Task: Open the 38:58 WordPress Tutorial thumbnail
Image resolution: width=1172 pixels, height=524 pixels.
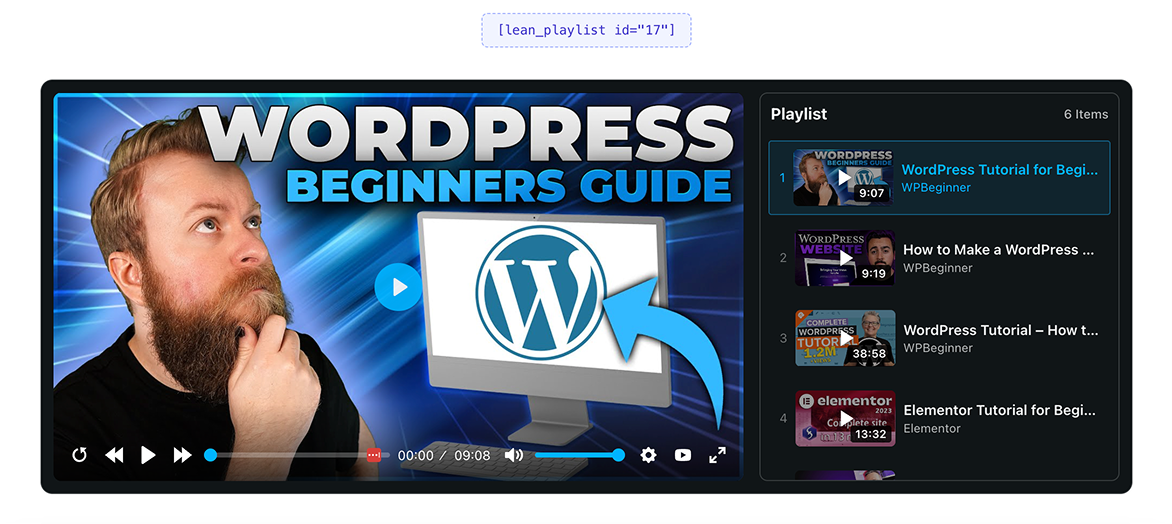Action: (x=845, y=338)
